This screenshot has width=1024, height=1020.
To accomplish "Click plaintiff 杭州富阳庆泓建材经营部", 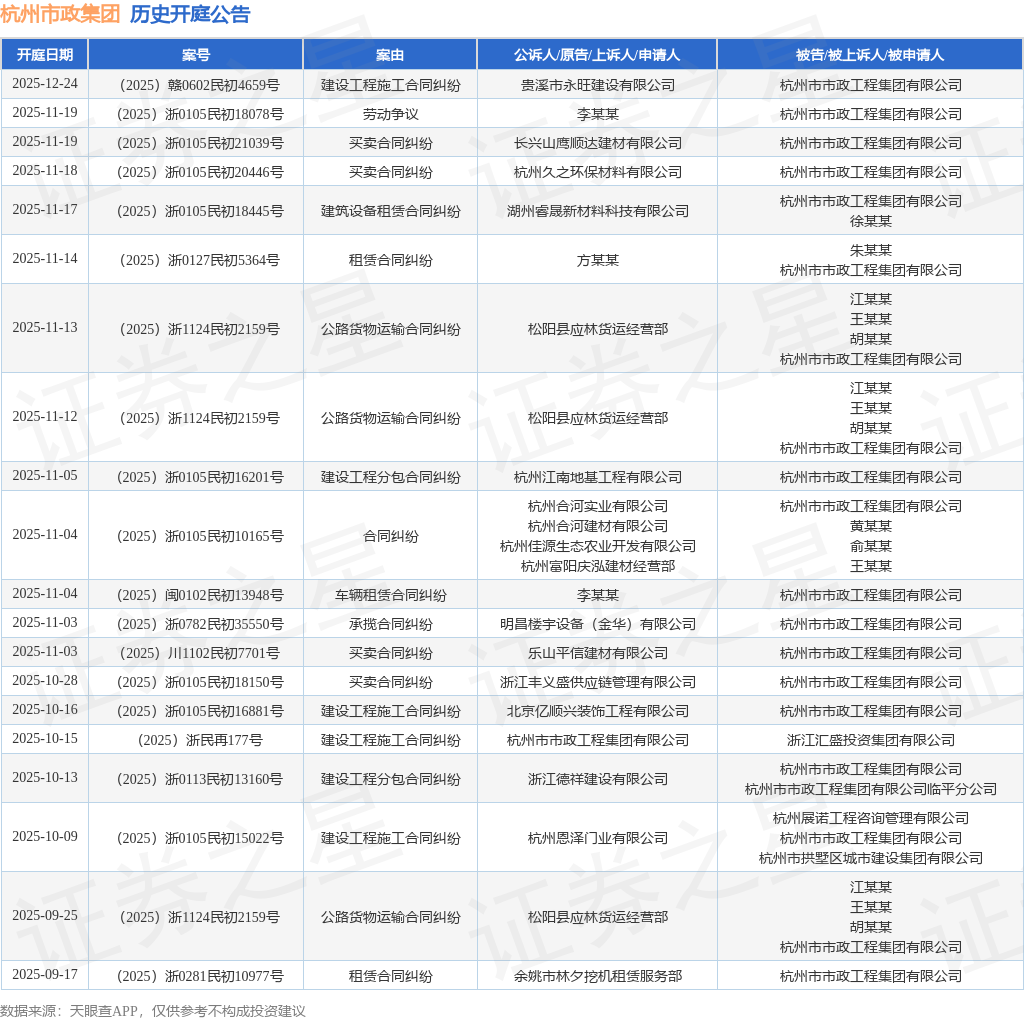I will (598, 566).
